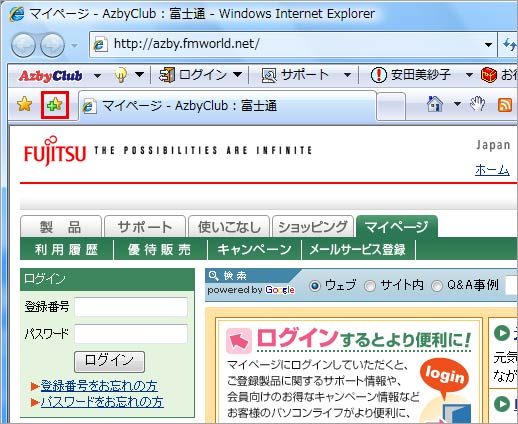Click the browser Back arrow button
518x424 pixels.
[x=23, y=45]
